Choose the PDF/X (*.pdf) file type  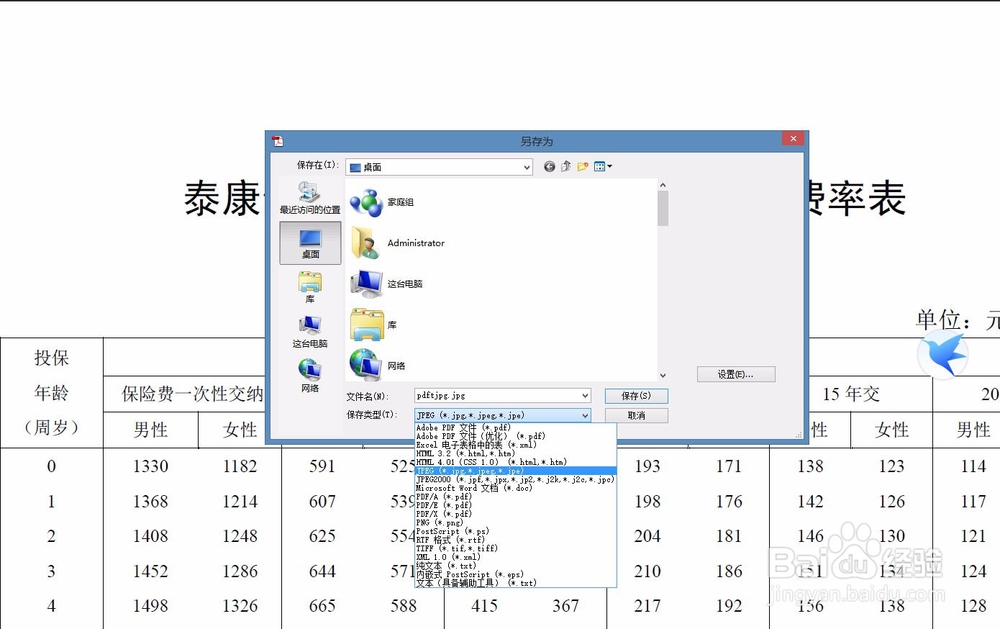click(515, 514)
